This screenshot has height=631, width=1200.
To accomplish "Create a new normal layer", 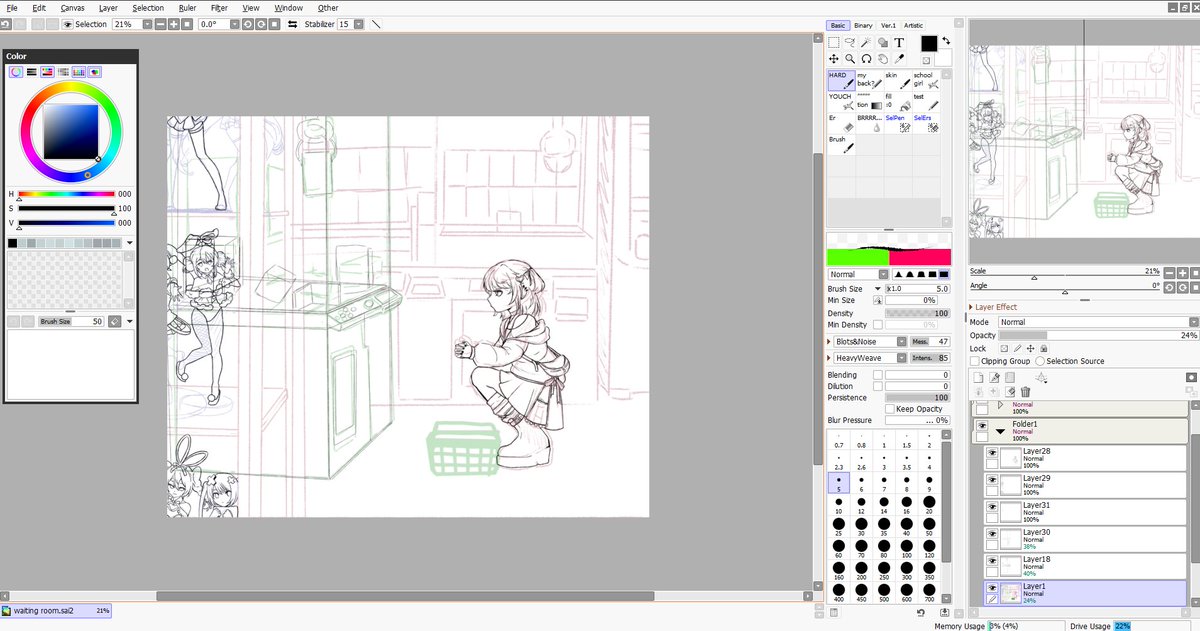I will [979, 377].
